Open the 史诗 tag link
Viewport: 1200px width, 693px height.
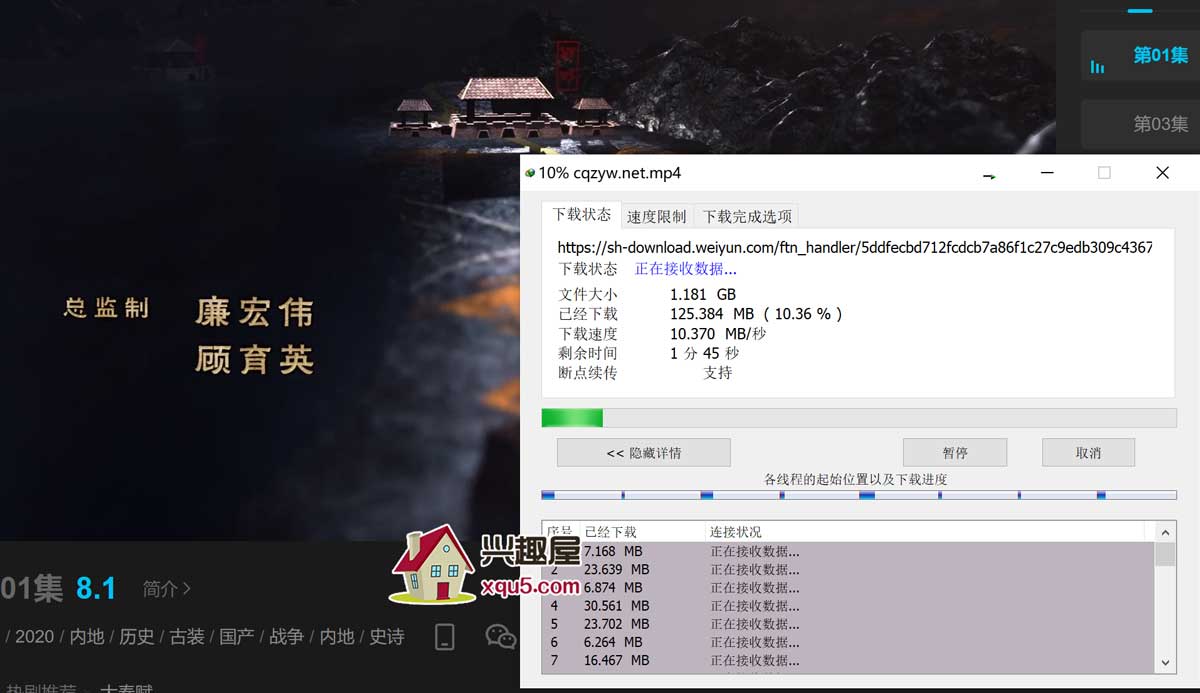coord(387,637)
